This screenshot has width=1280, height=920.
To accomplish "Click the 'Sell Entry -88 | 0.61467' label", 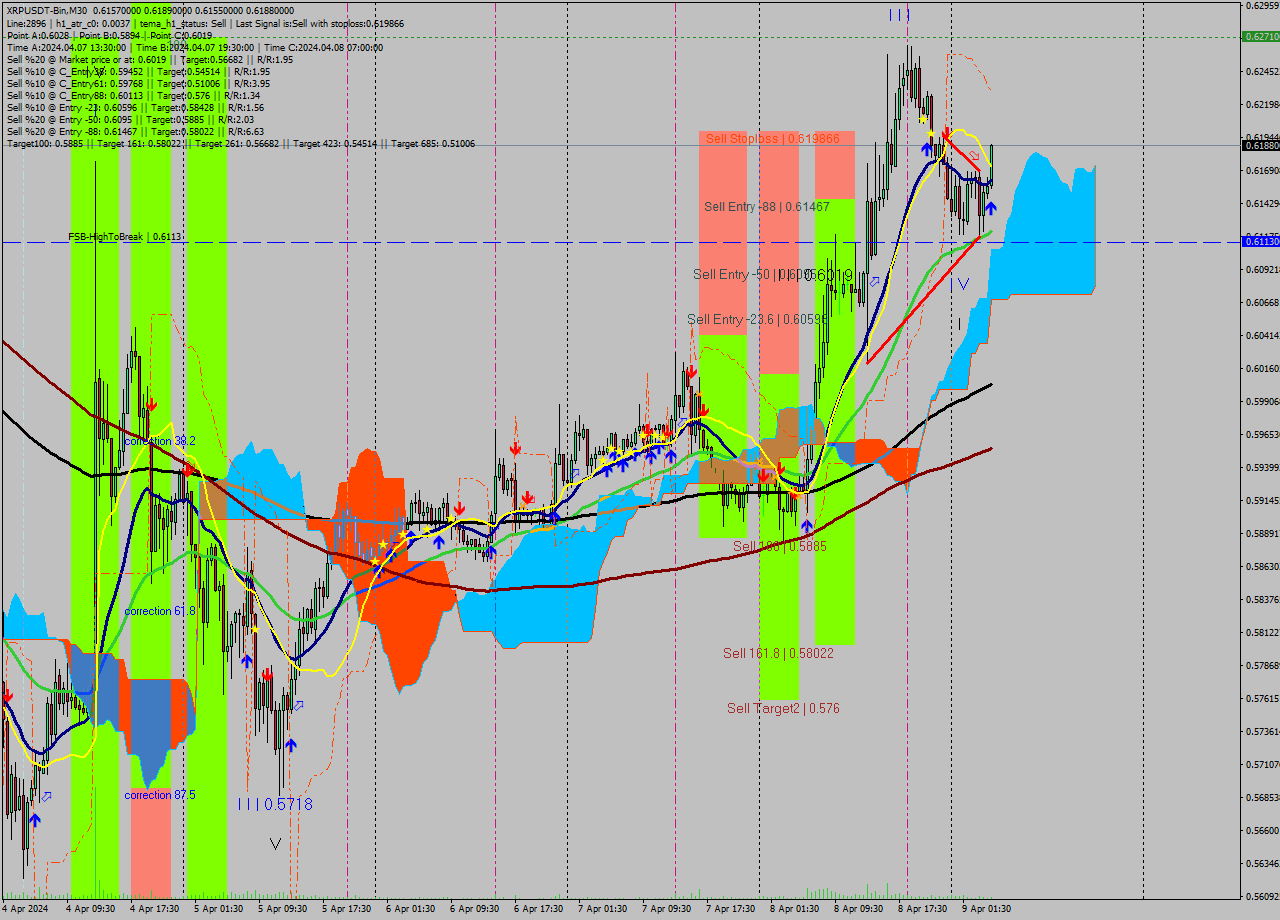I will [767, 206].
